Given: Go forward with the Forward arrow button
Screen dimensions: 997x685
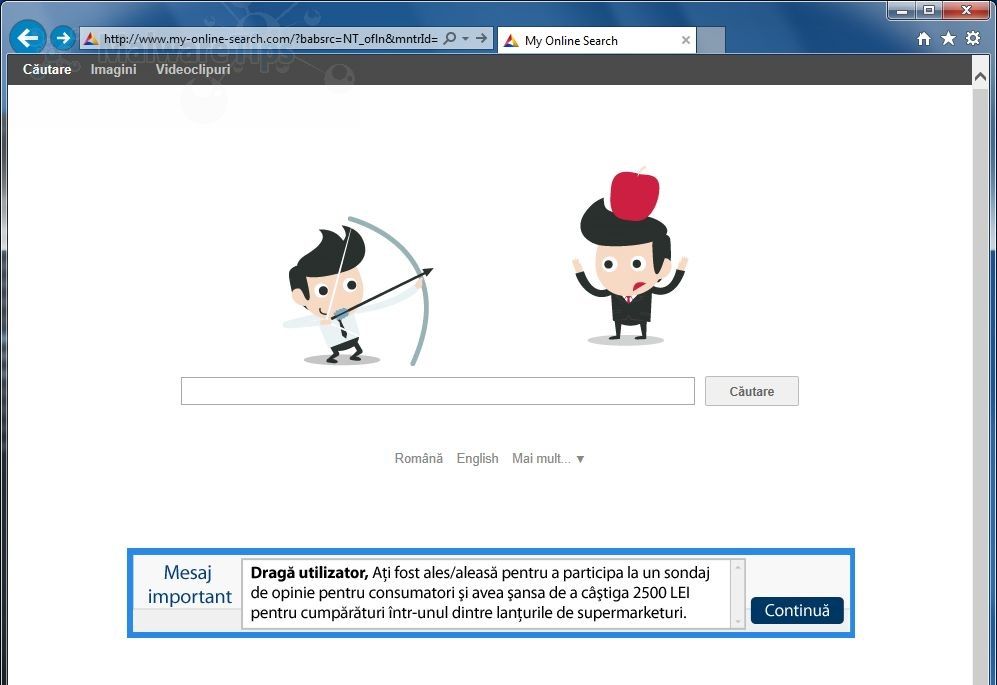Looking at the screenshot, I should 62,38.
